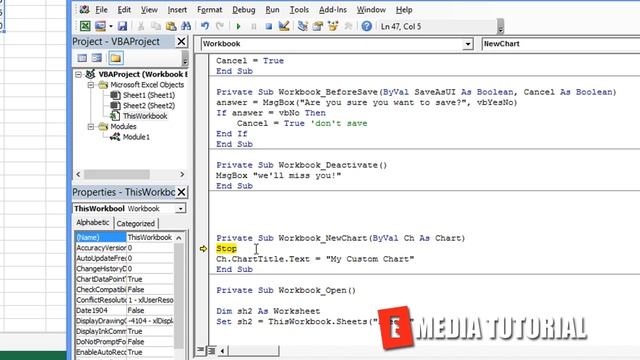Click code window horizontal scroll left arrow
The height and width of the screenshot is (360, 640).
click(x=222, y=351)
